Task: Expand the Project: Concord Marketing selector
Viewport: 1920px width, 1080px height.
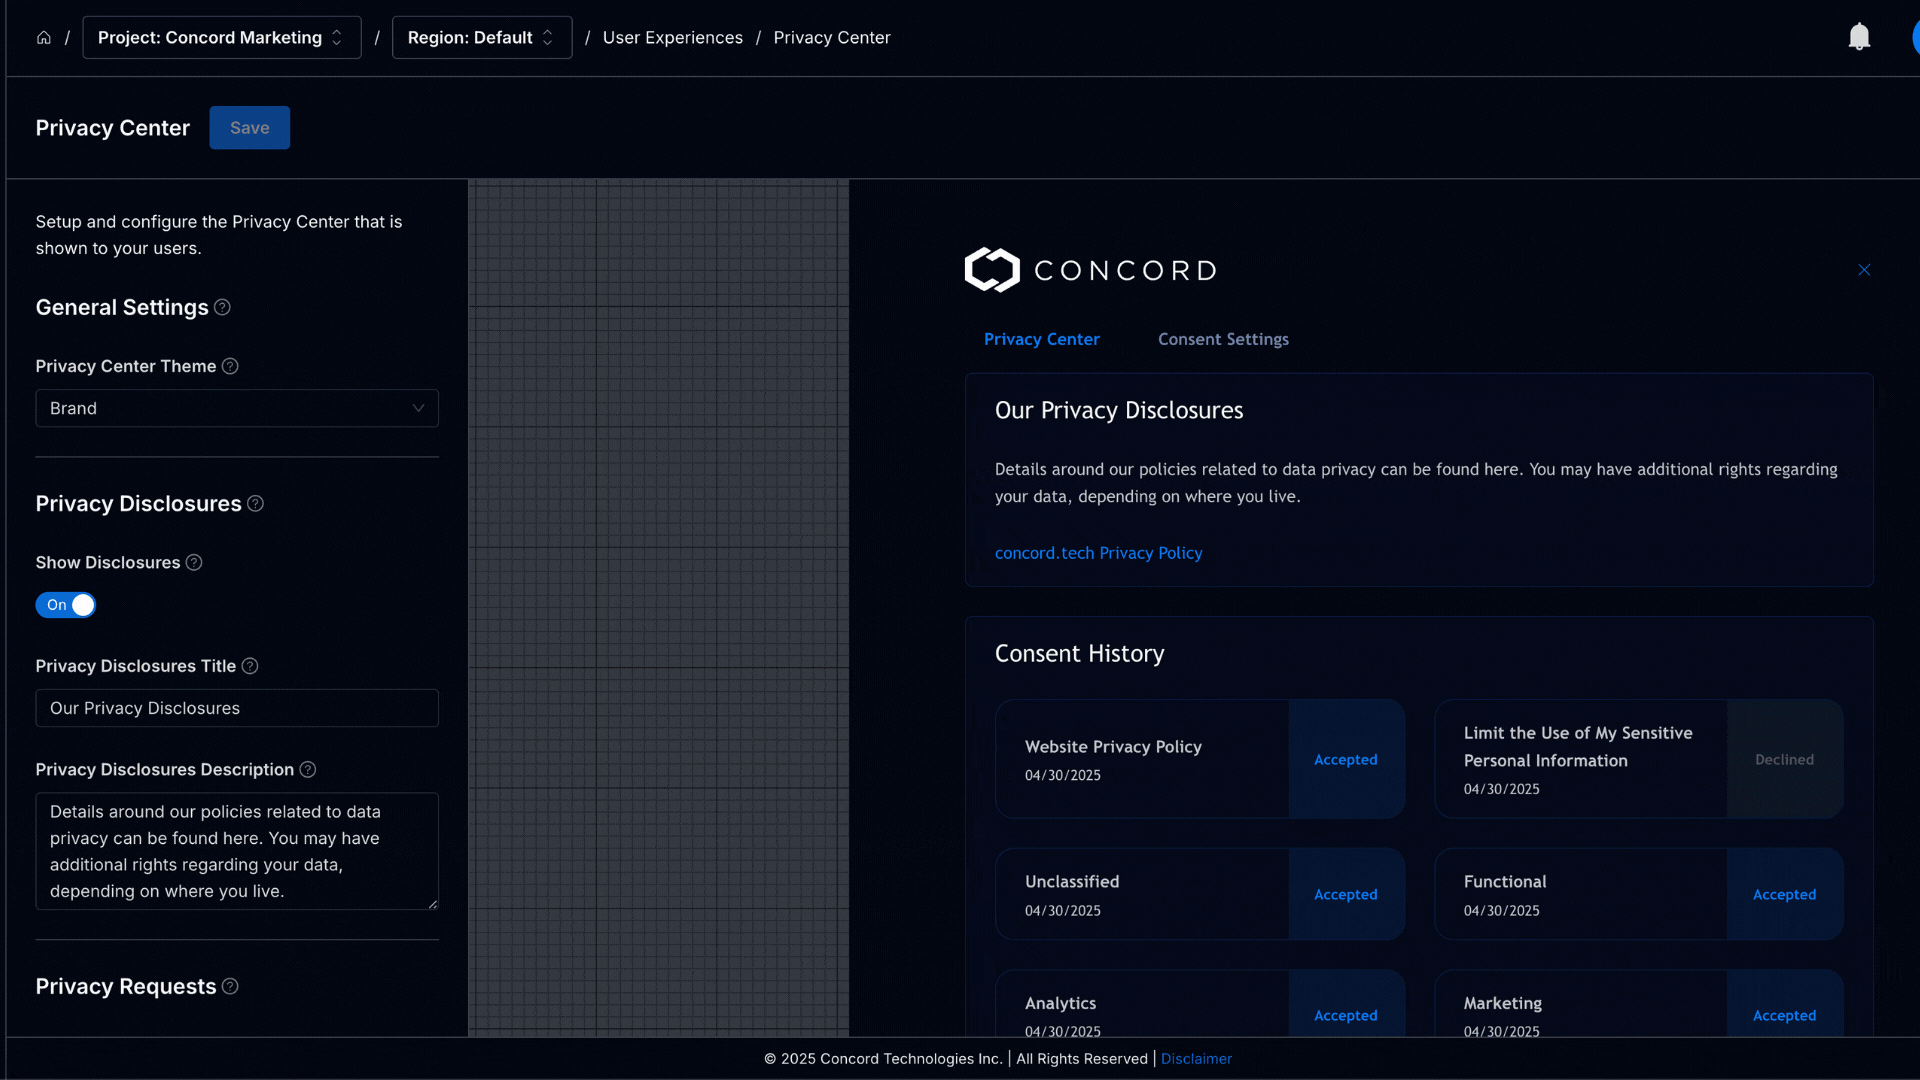Action: point(221,37)
